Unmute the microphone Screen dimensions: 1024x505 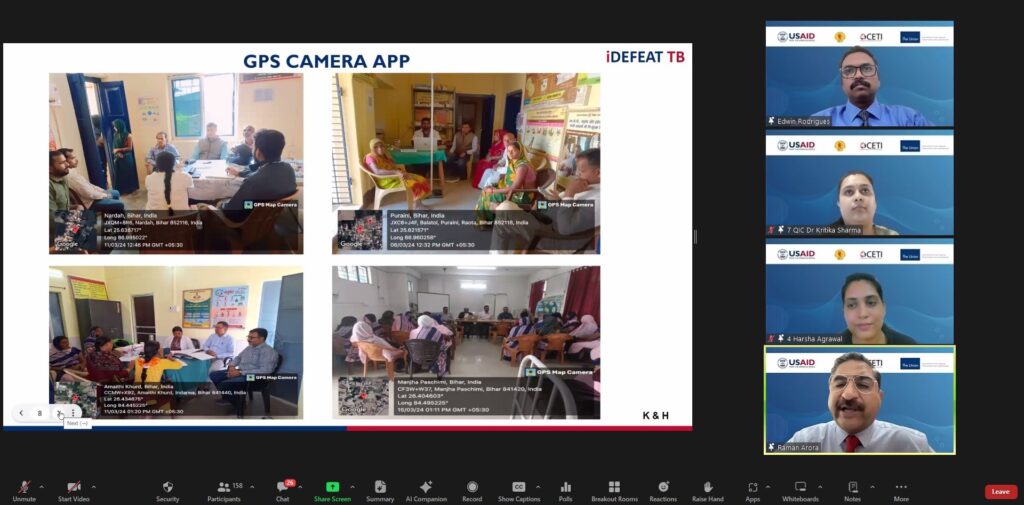tap(24, 489)
